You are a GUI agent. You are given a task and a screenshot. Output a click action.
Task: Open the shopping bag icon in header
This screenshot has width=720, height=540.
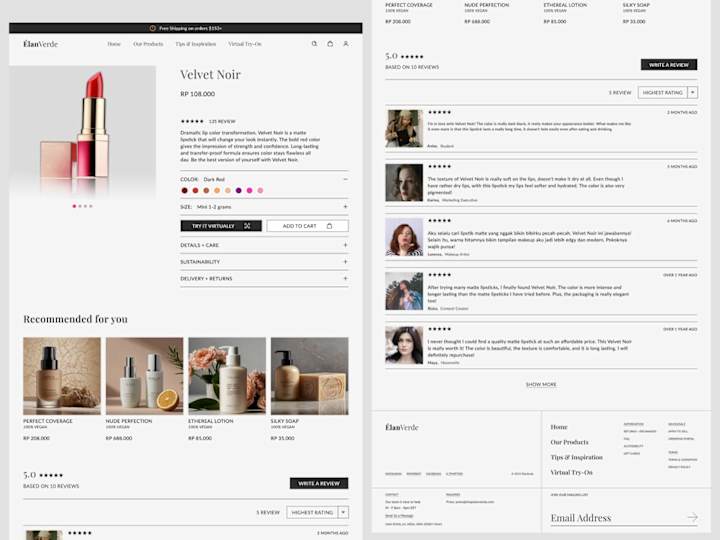coord(330,44)
